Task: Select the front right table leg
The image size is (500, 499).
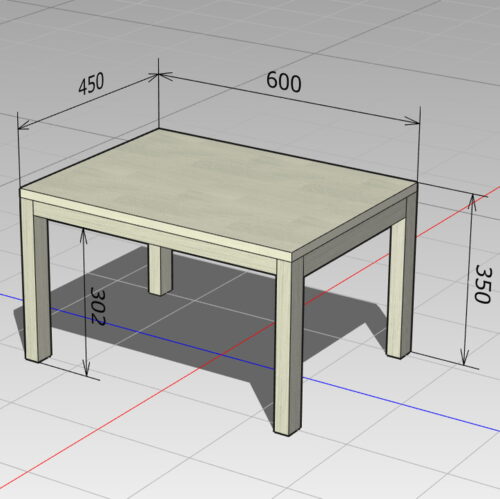Action: point(289,347)
